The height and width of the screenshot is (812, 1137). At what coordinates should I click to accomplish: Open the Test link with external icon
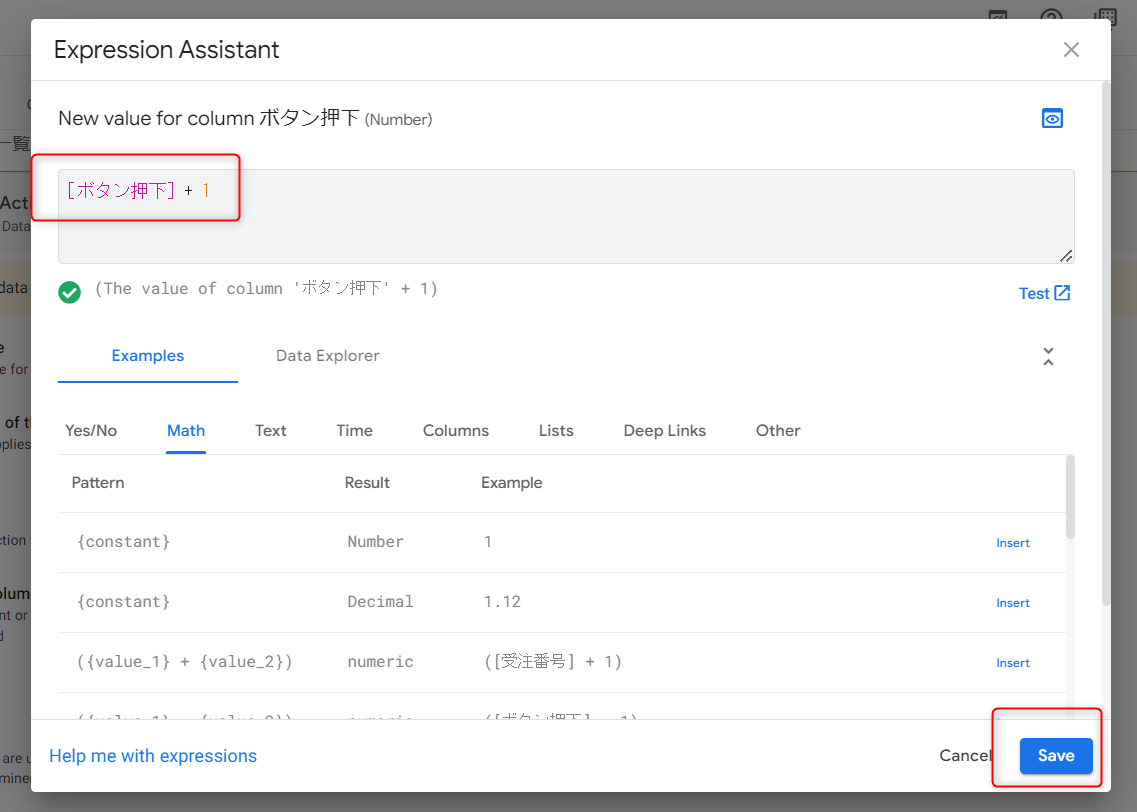[x=1044, y=293]
